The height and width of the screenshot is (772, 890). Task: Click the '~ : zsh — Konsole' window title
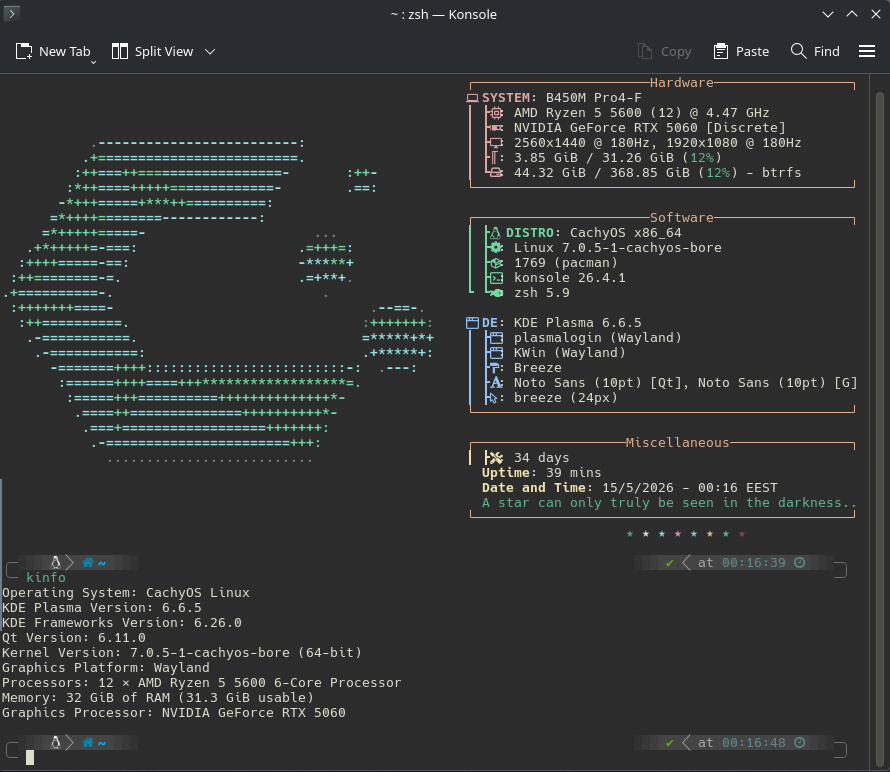[x=444, y=14]
